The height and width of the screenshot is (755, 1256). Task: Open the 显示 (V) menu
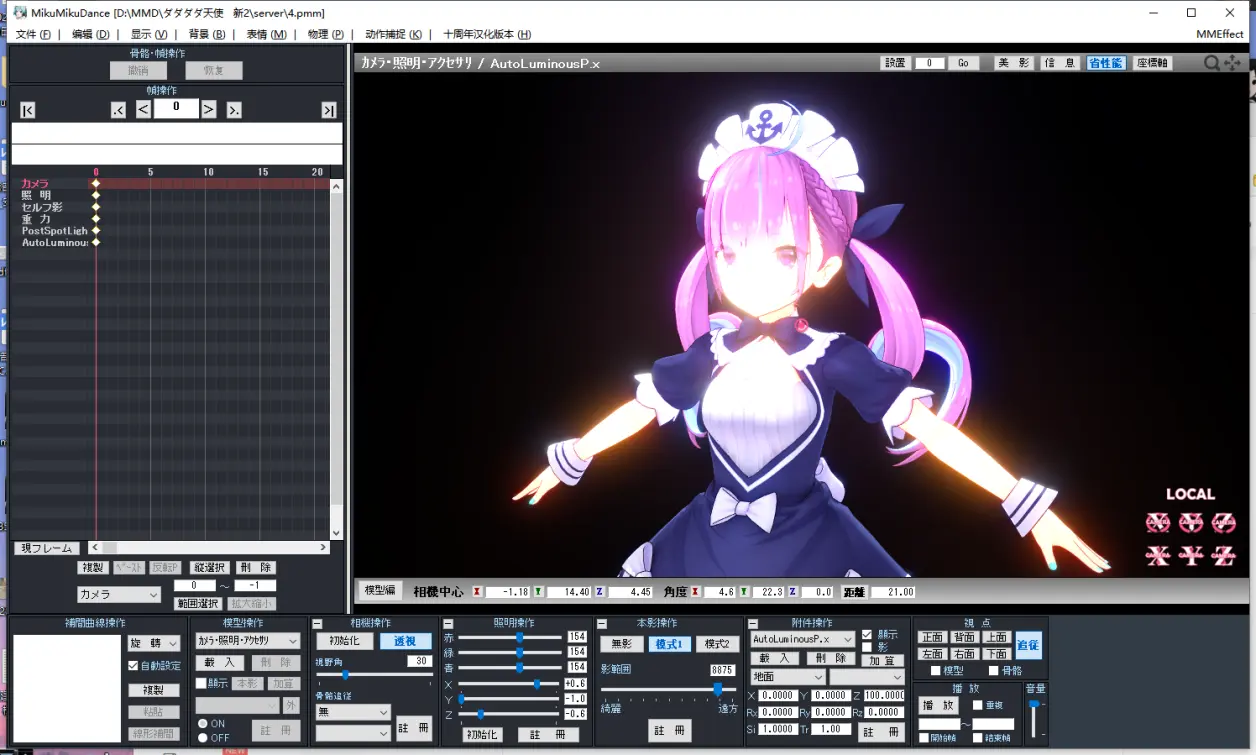149,34
